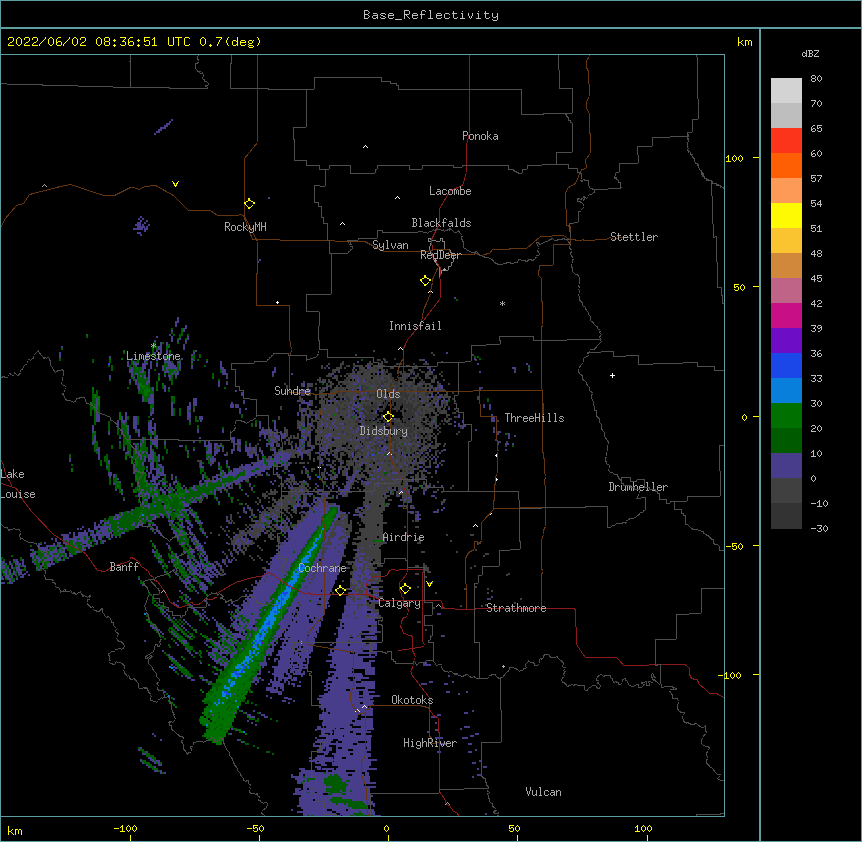Click the km unit label at top right

pos(744,42)
